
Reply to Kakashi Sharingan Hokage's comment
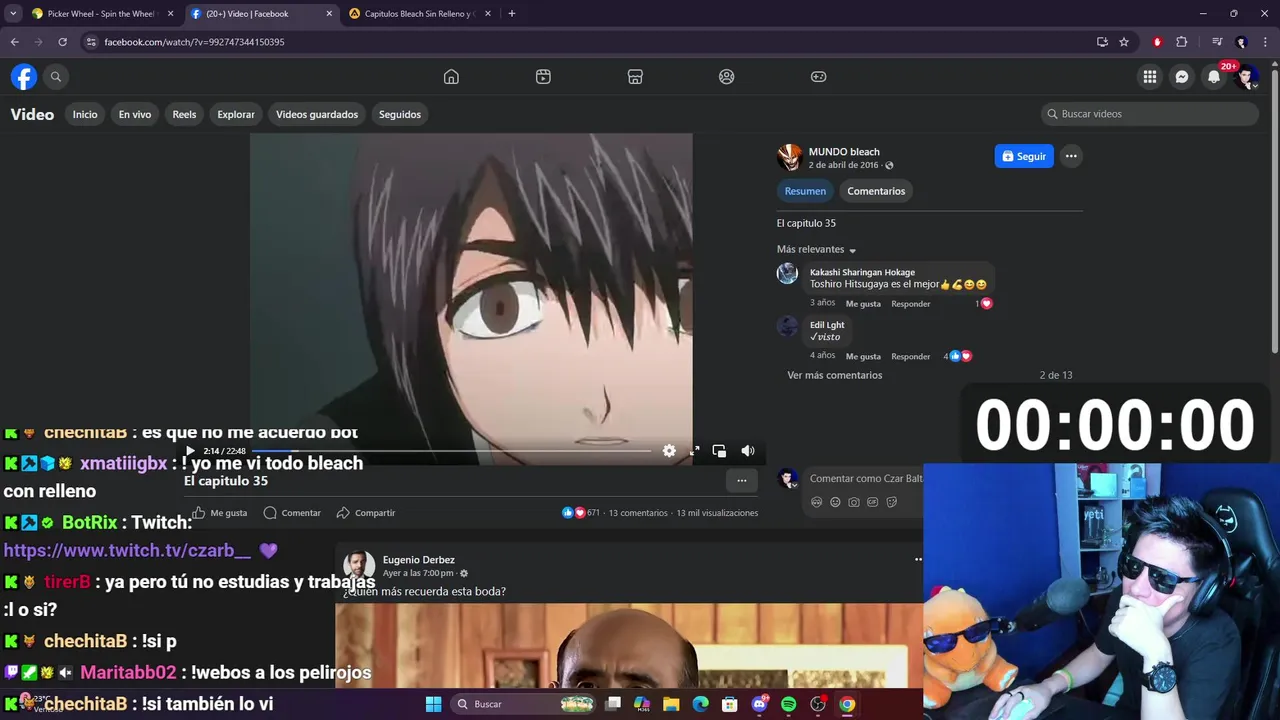coord(910,303)
